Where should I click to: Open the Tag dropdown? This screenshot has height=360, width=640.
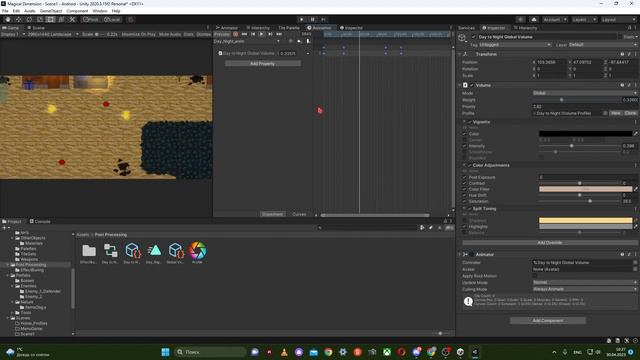515,44
